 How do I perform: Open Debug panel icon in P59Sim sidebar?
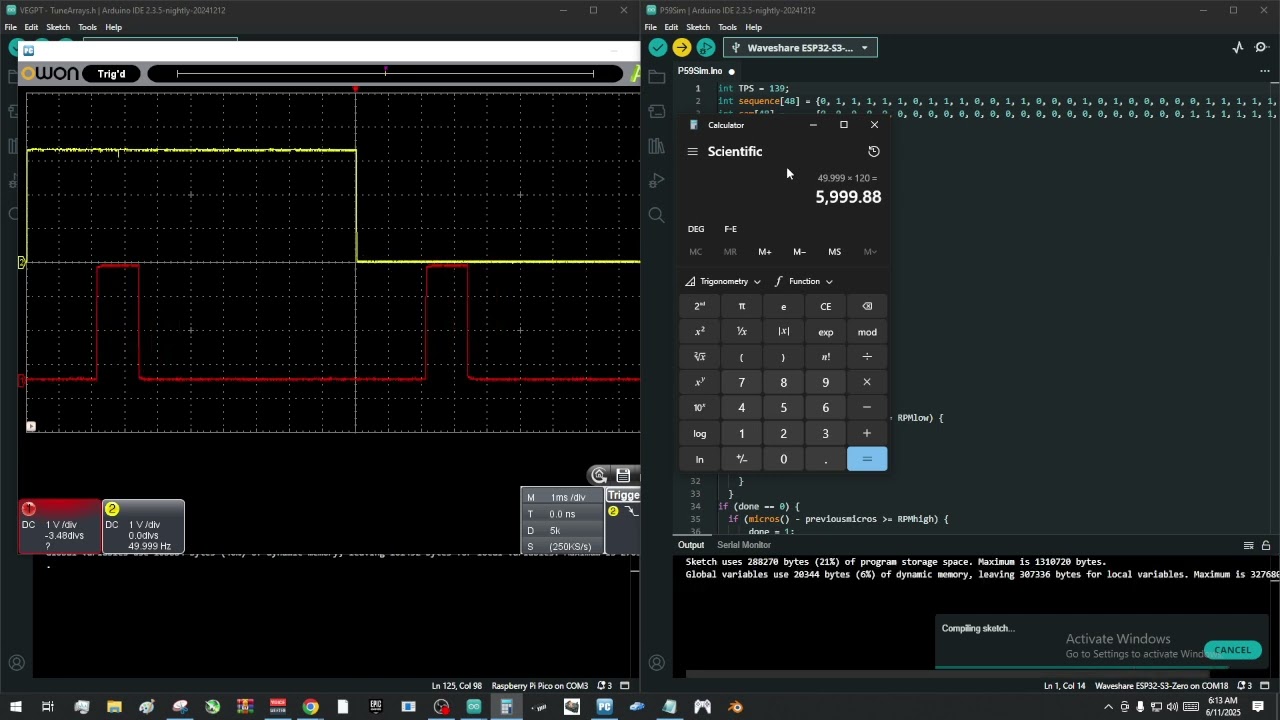656,180
